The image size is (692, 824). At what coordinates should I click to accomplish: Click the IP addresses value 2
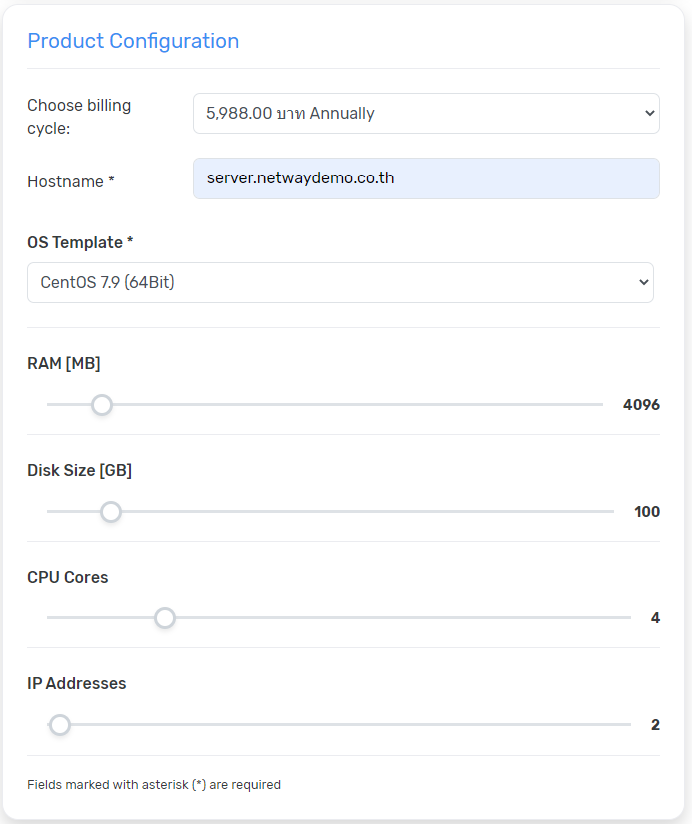click(x=655, y=725)
